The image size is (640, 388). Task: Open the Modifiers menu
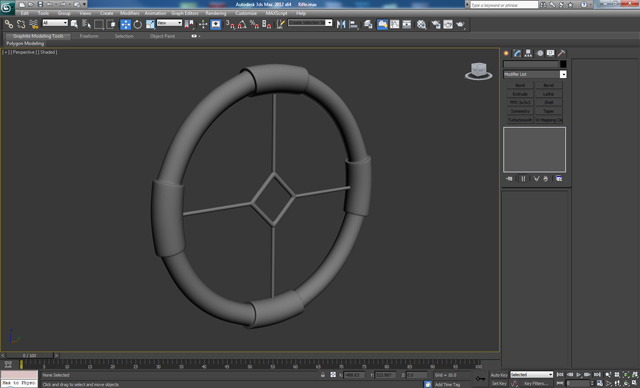[130, 13]
